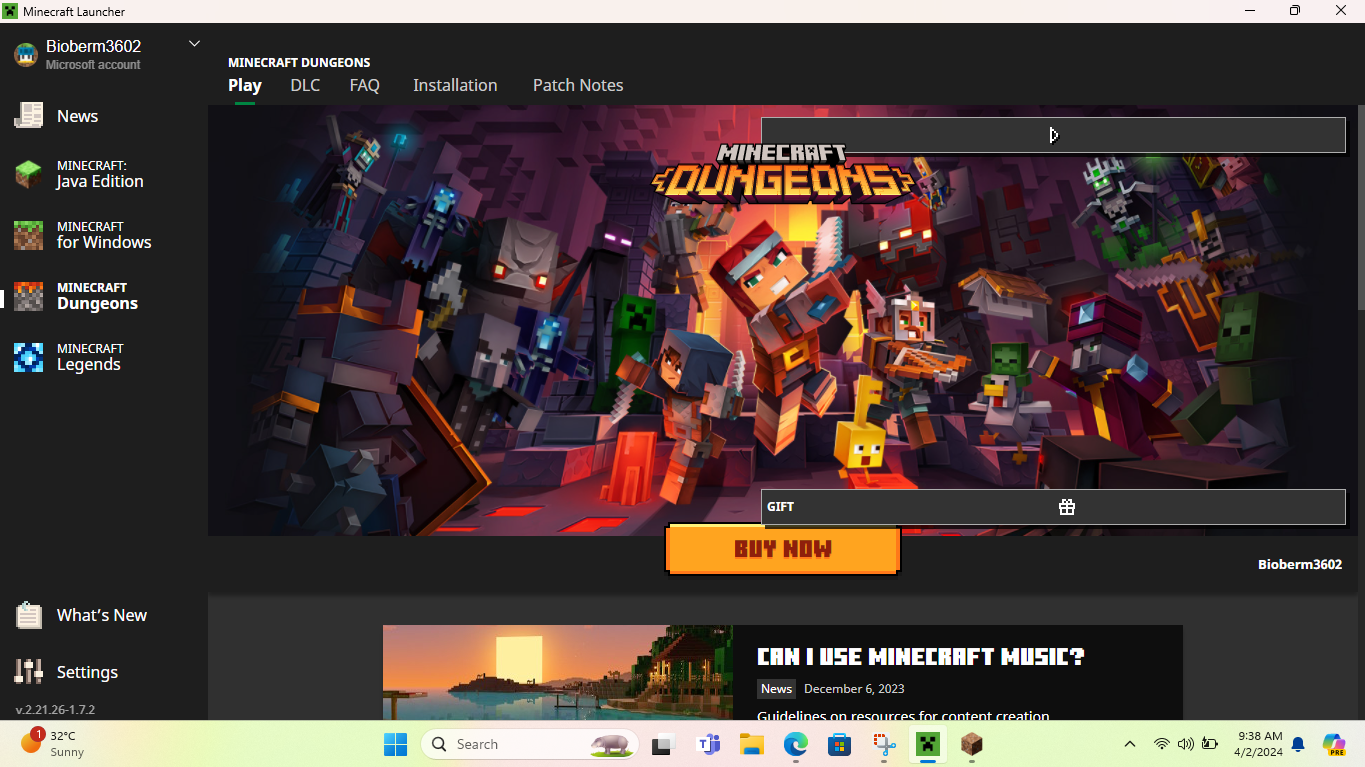Click the taskbar Search box
This screenshot has width=1365, height=767.
[530, 744]
